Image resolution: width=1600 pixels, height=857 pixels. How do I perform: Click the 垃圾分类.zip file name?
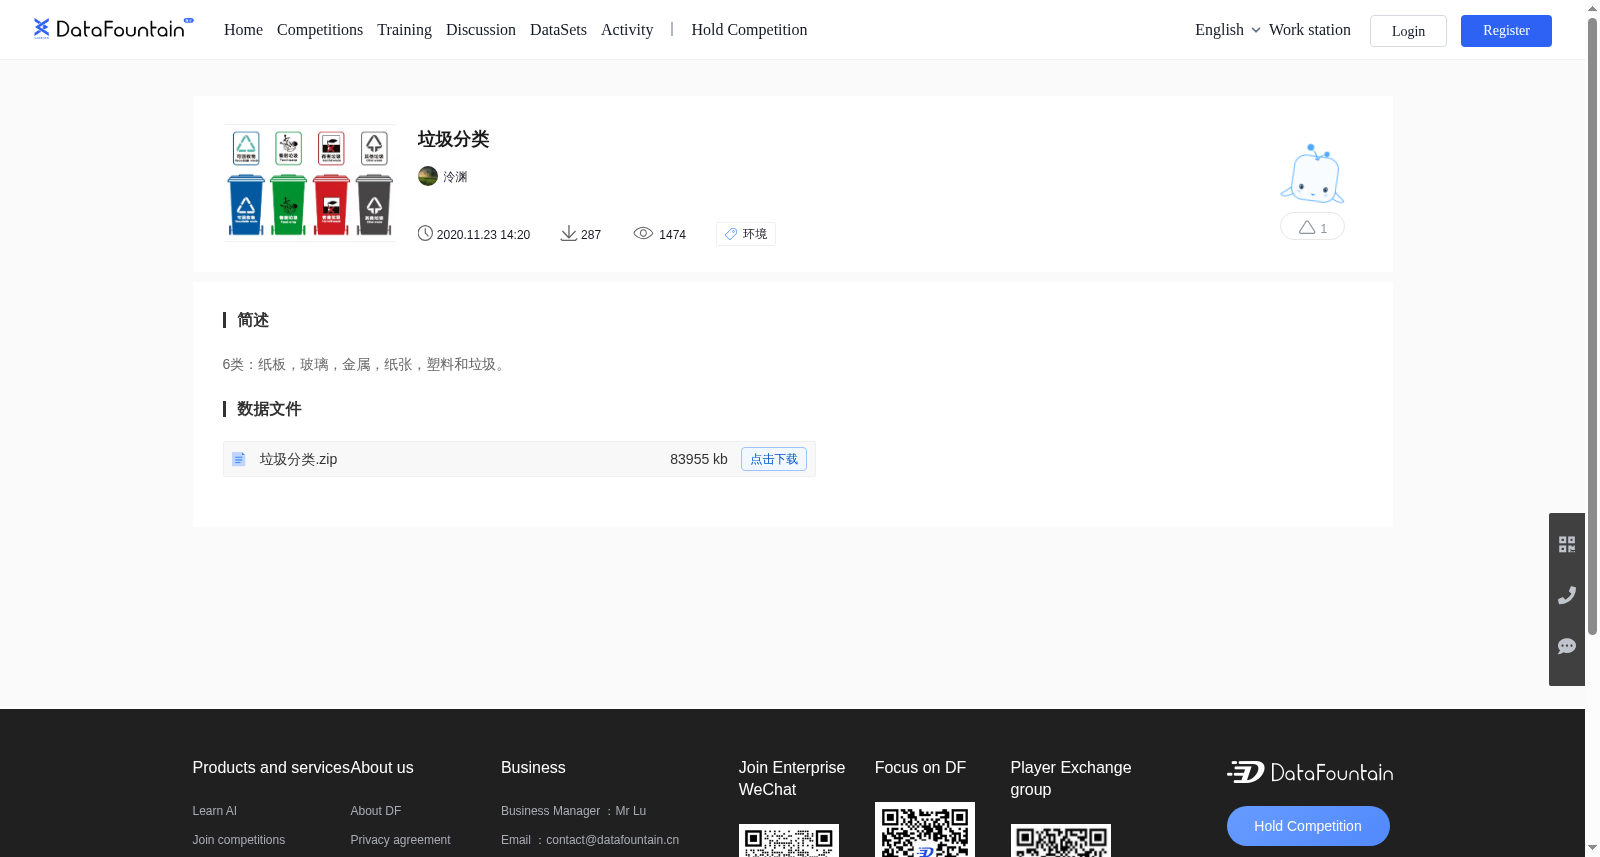click(299, 459)
